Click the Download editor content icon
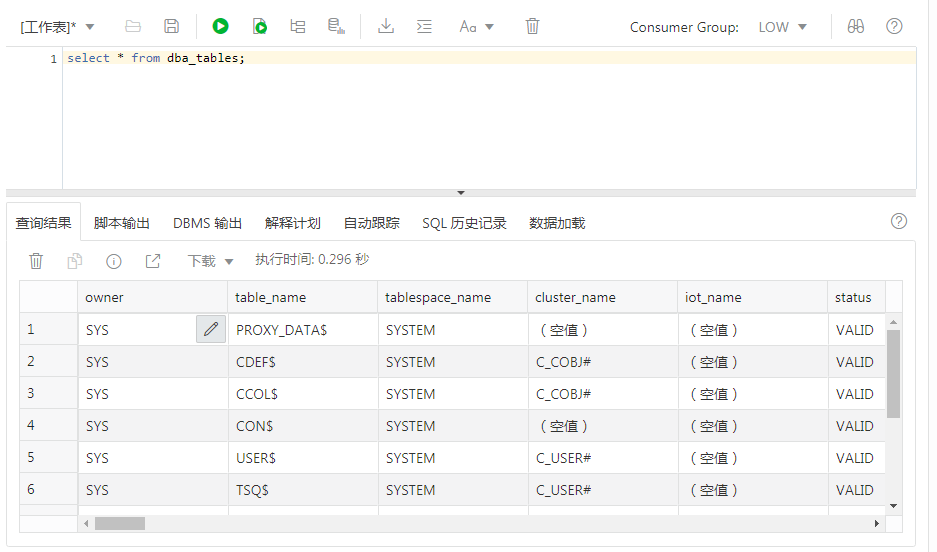The height and width of the screenshot is (552, 937). click(x=386, y=27)
